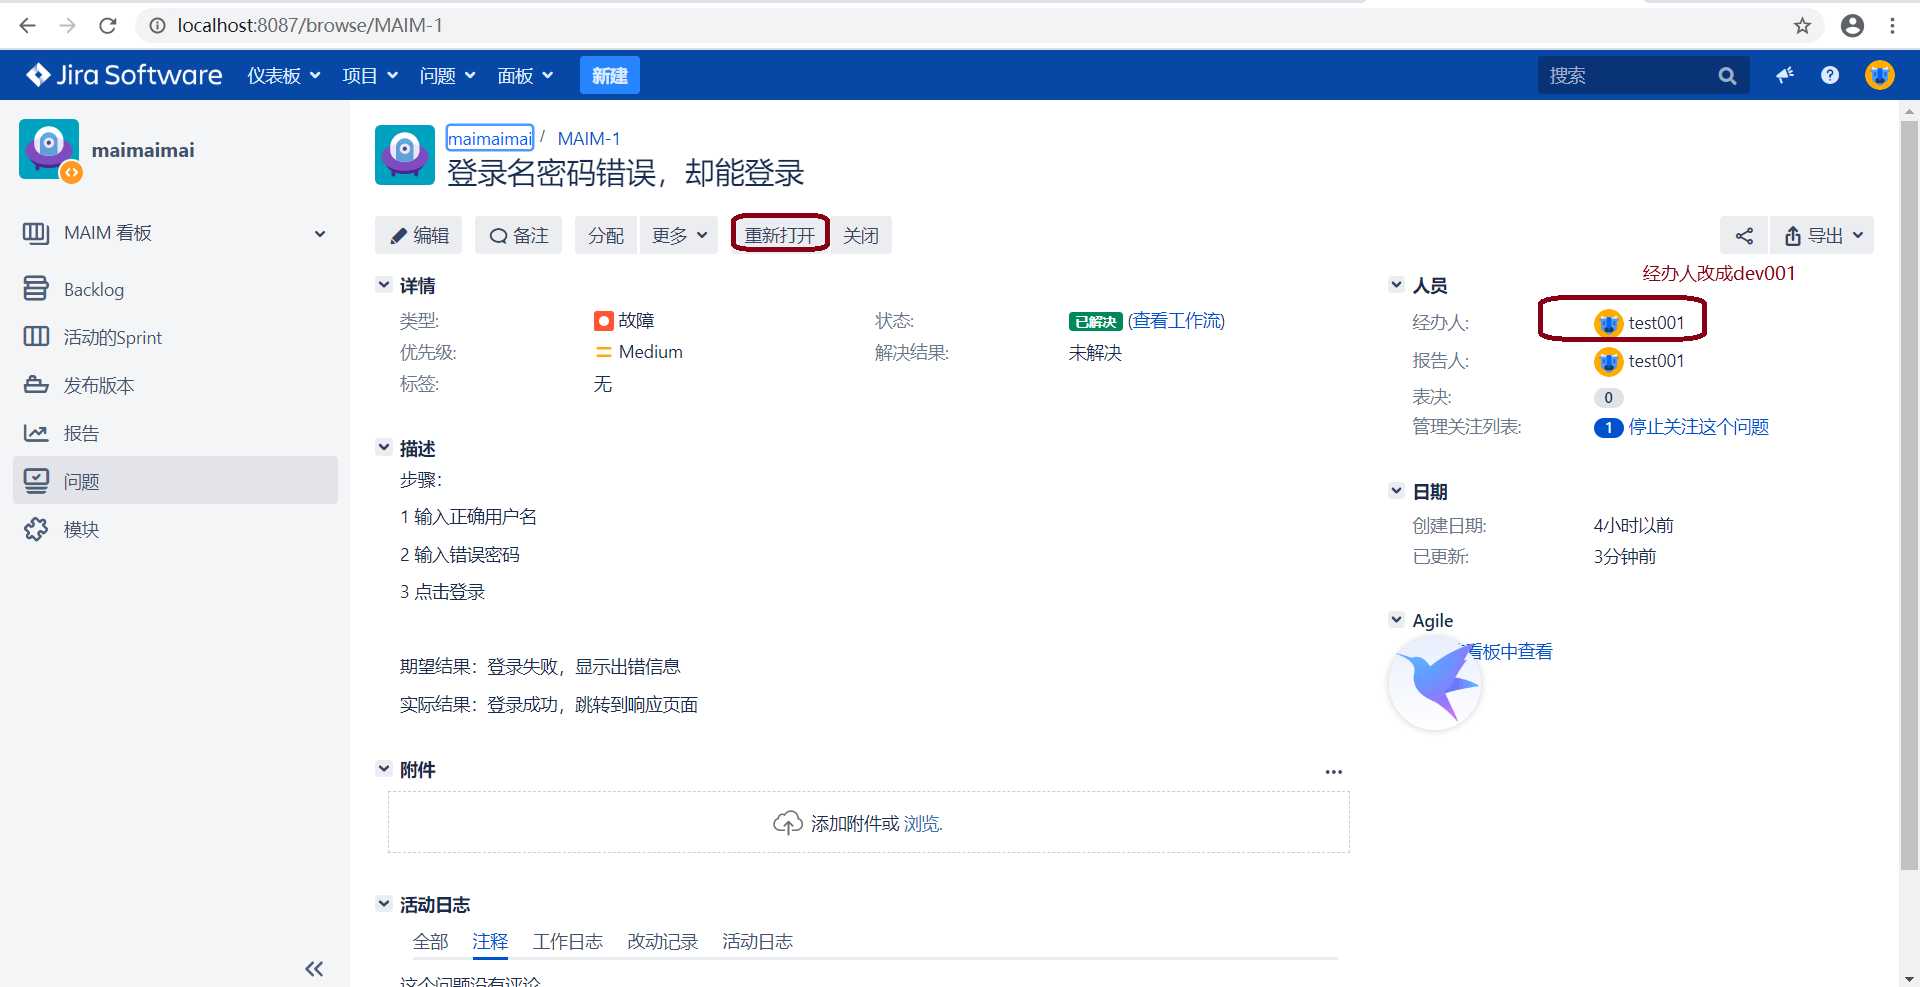Reload the page with refresh icon

(x=108, y=25)
